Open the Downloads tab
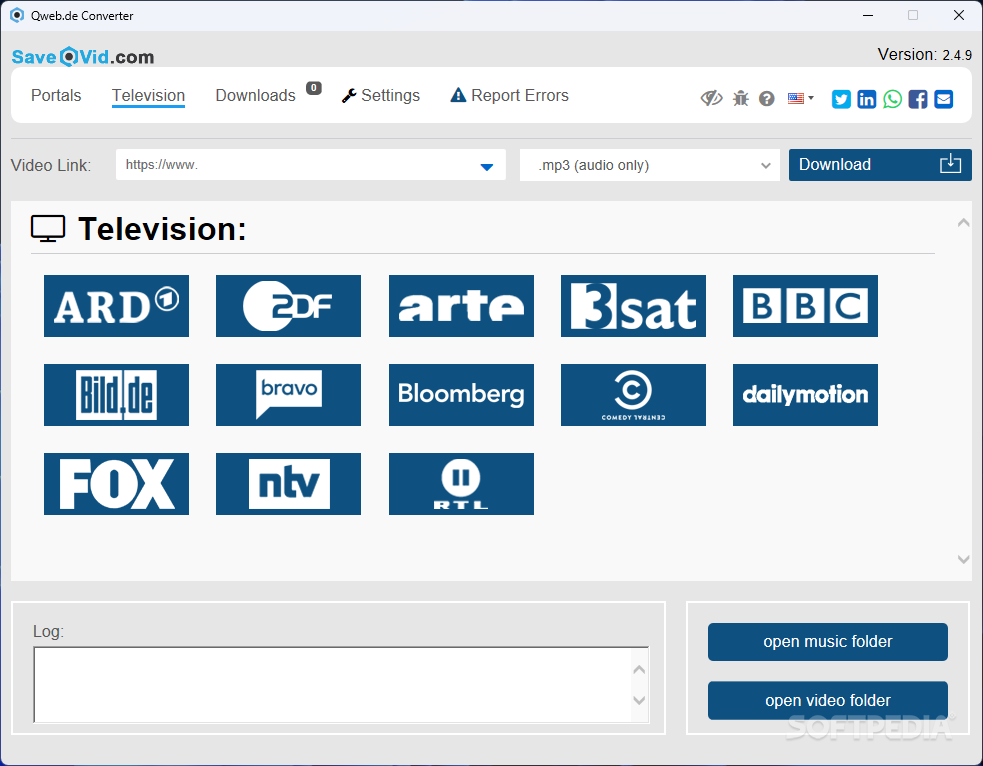 point(255,95)
